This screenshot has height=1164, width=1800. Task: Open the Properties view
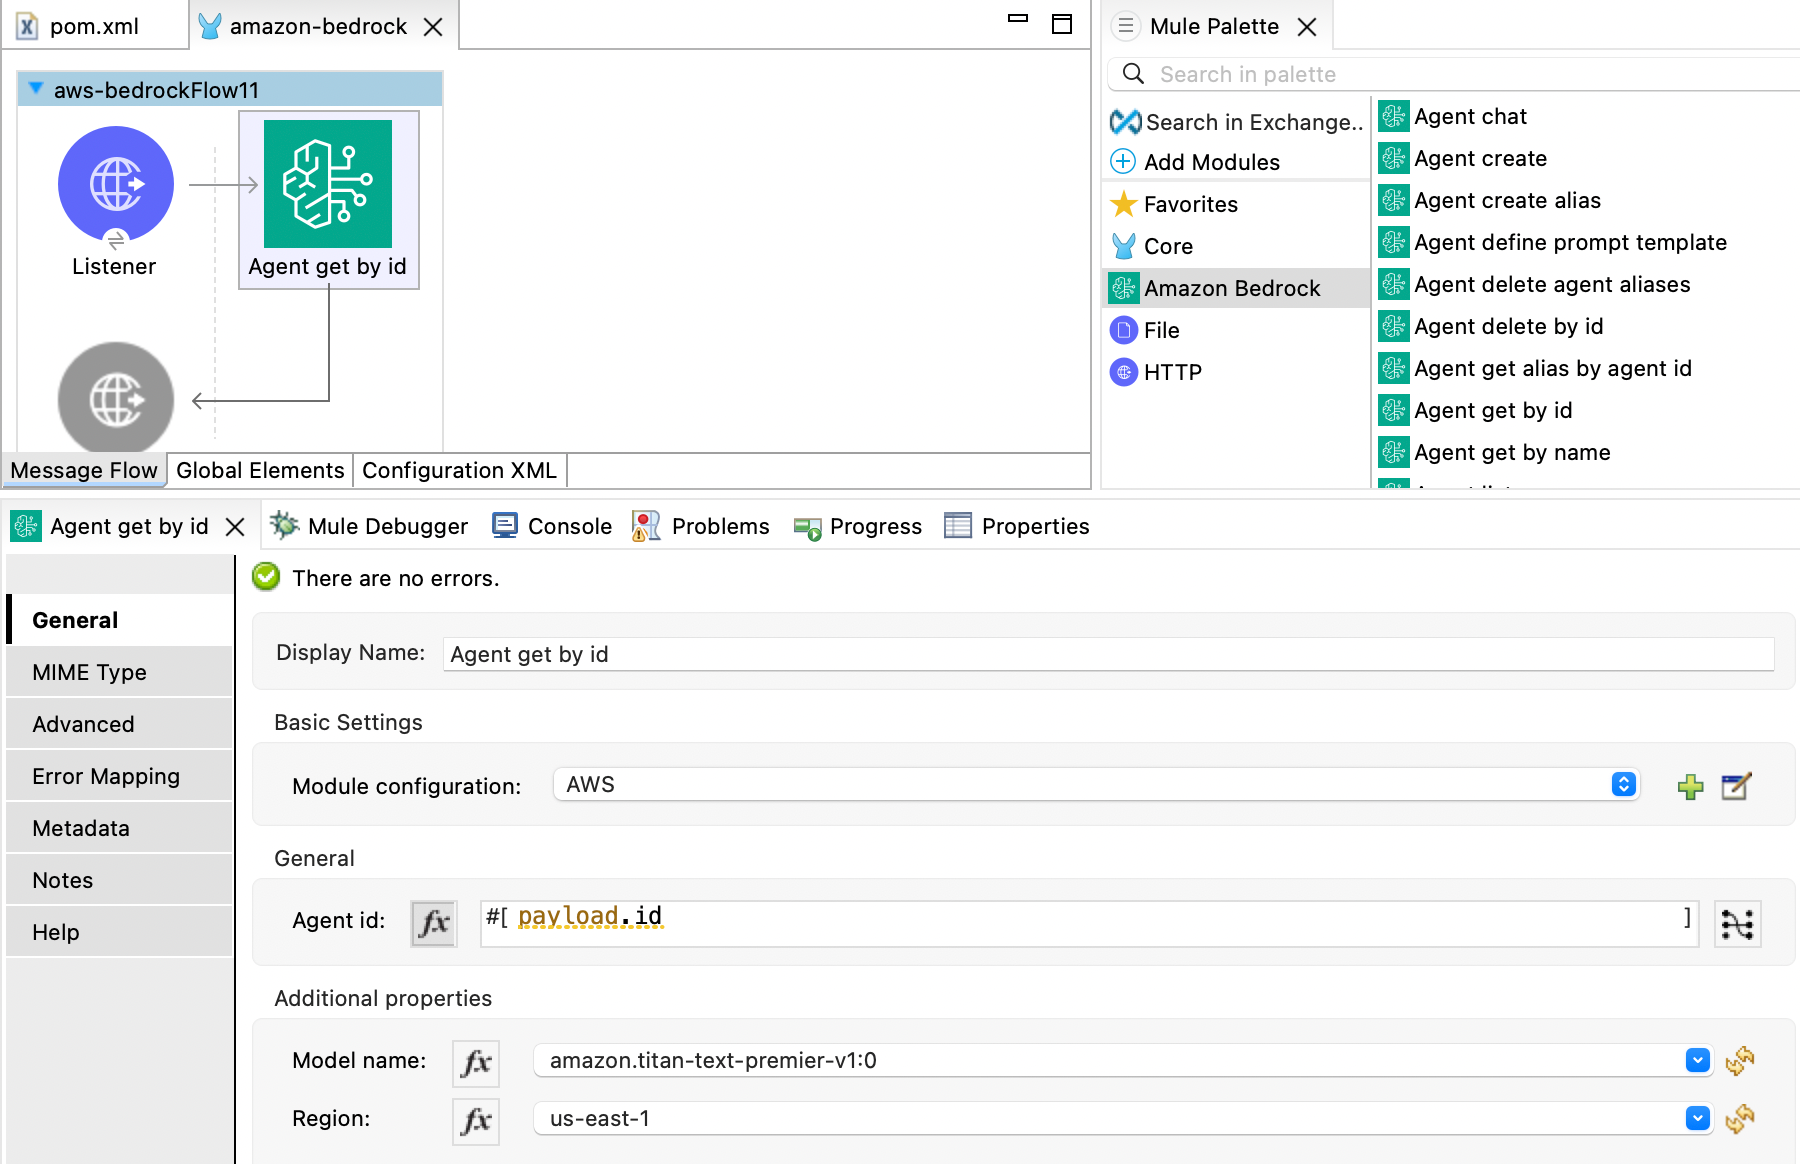1017,526
